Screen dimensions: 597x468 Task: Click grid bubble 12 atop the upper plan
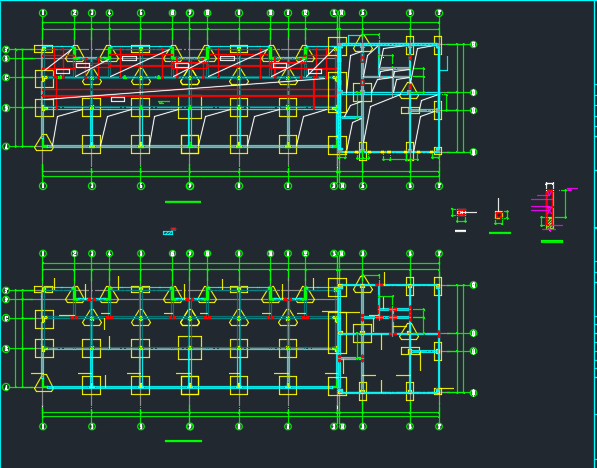305,13
